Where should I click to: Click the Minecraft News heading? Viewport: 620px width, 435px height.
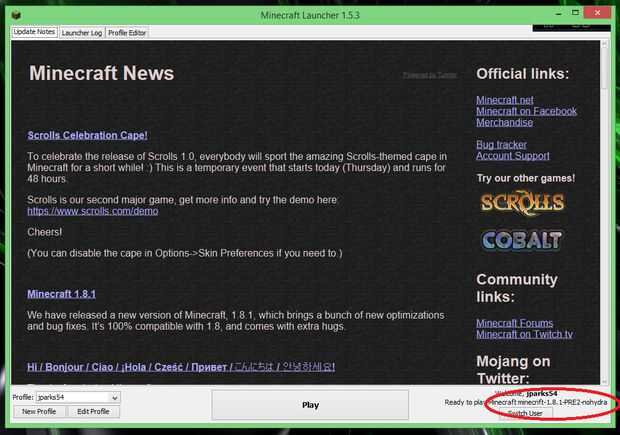(102, 74)
